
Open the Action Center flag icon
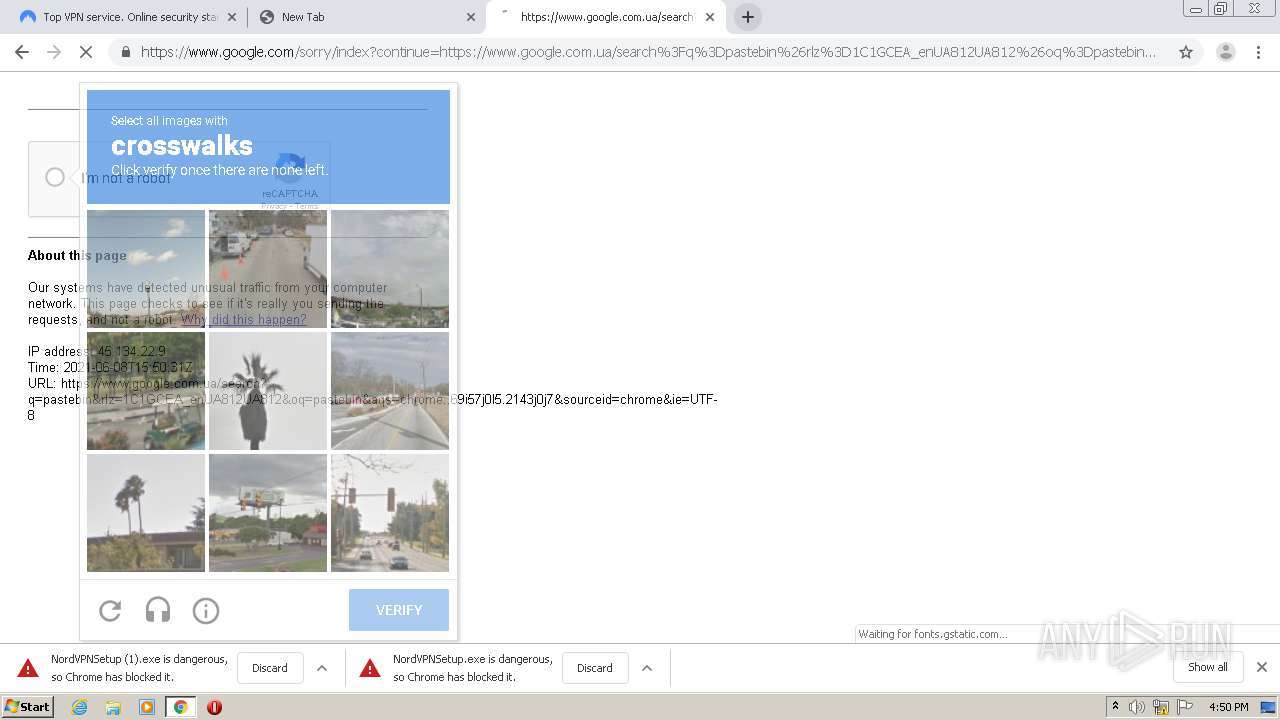[1185, 707]
